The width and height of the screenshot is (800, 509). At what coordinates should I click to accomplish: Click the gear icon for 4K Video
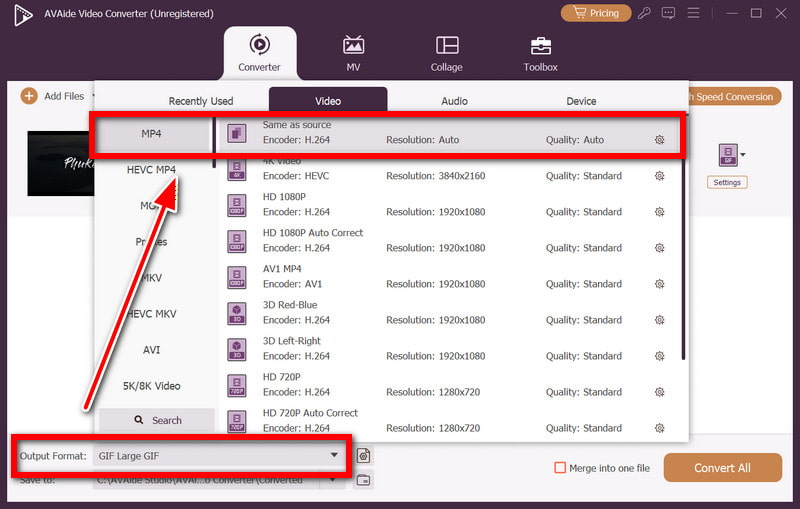(659, 176)
